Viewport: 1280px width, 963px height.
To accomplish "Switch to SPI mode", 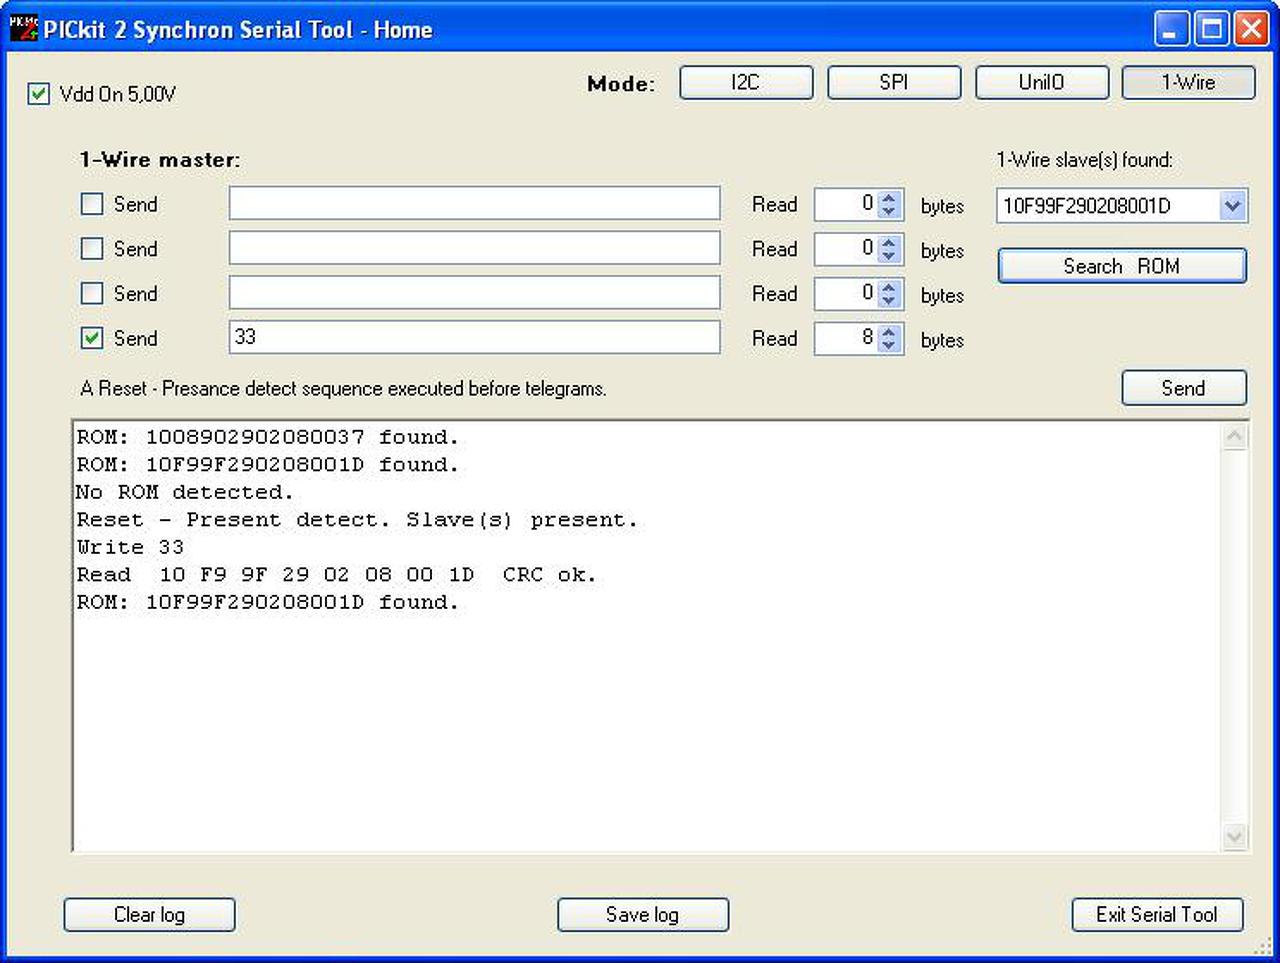I will pyautogui.click(x=894, y=82).
